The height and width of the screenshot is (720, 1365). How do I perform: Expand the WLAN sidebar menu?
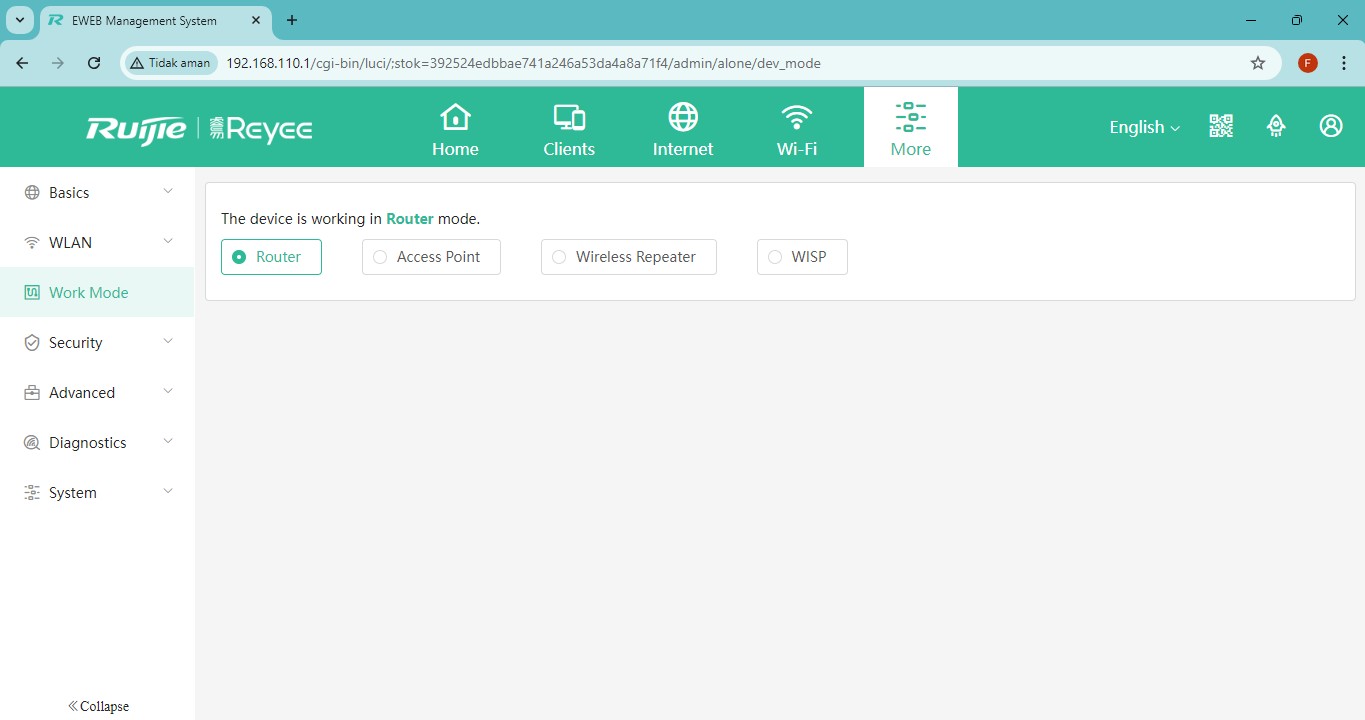click(97, 243)
